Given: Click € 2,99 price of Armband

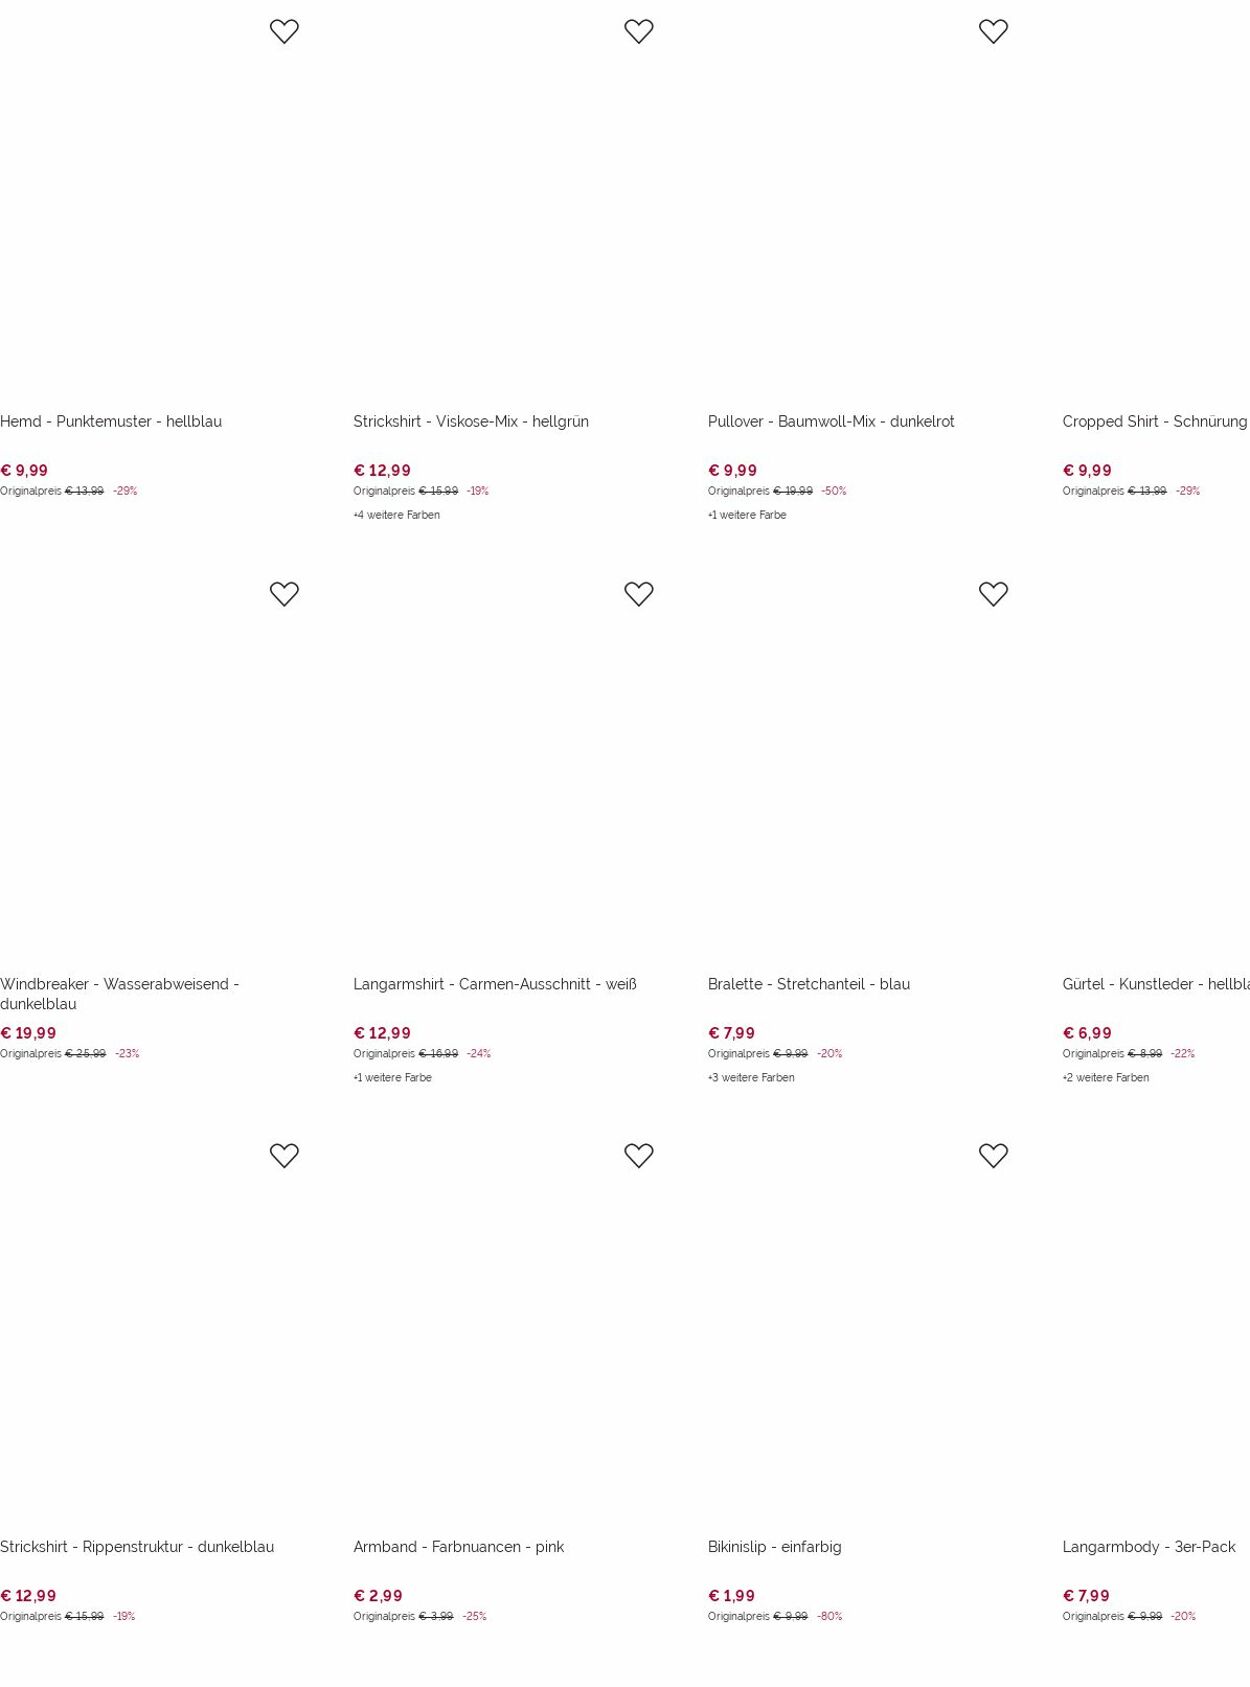Looking at the screenshot, I should tap(378, 1596).
